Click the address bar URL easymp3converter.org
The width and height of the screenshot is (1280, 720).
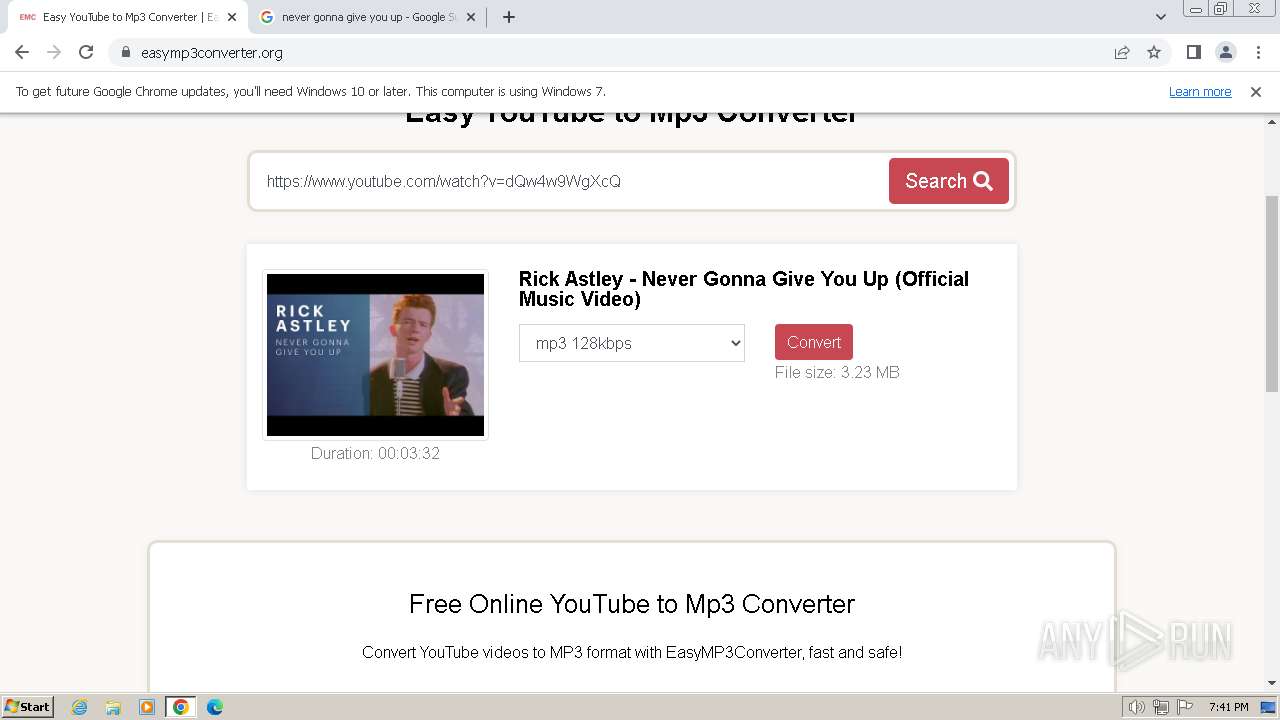coord(212,53)
